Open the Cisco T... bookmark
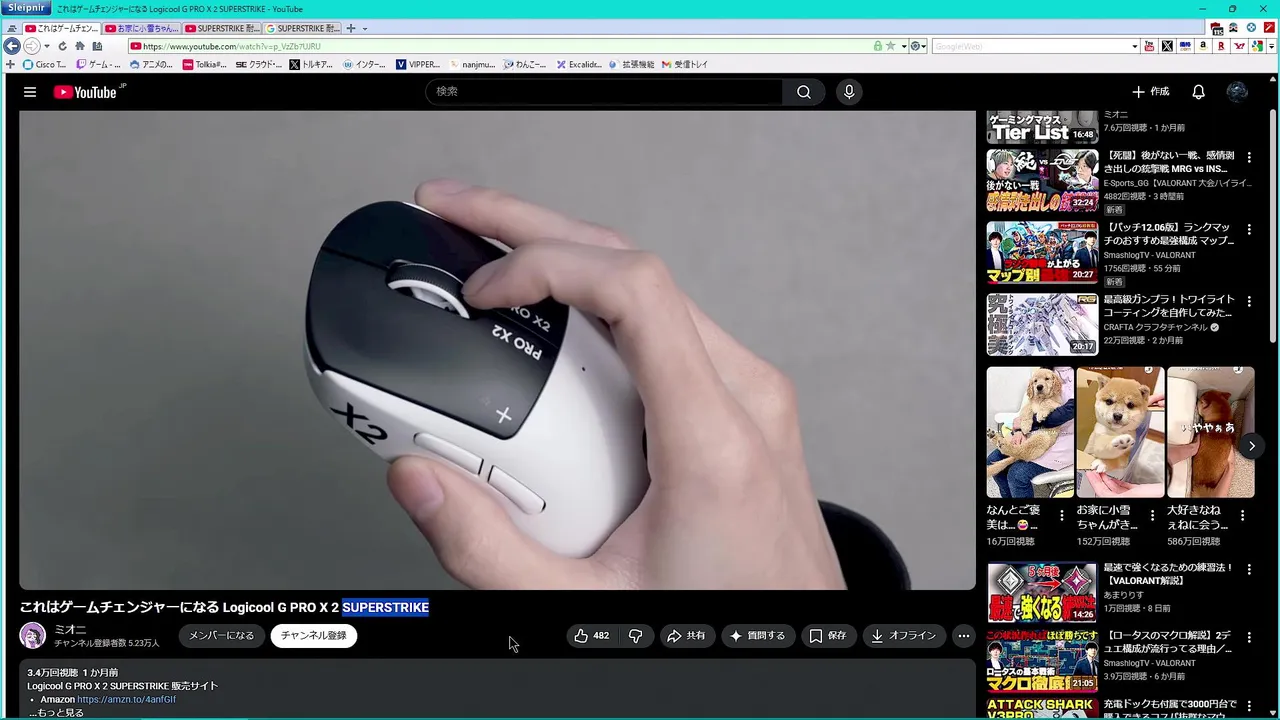The image size is (1280, 720). tap(44, 65)
